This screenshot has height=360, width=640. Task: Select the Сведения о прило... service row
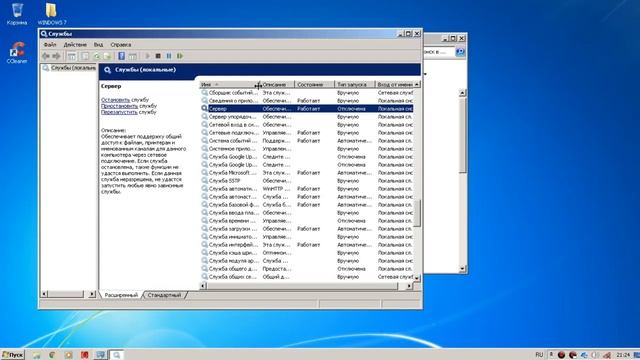307,100
